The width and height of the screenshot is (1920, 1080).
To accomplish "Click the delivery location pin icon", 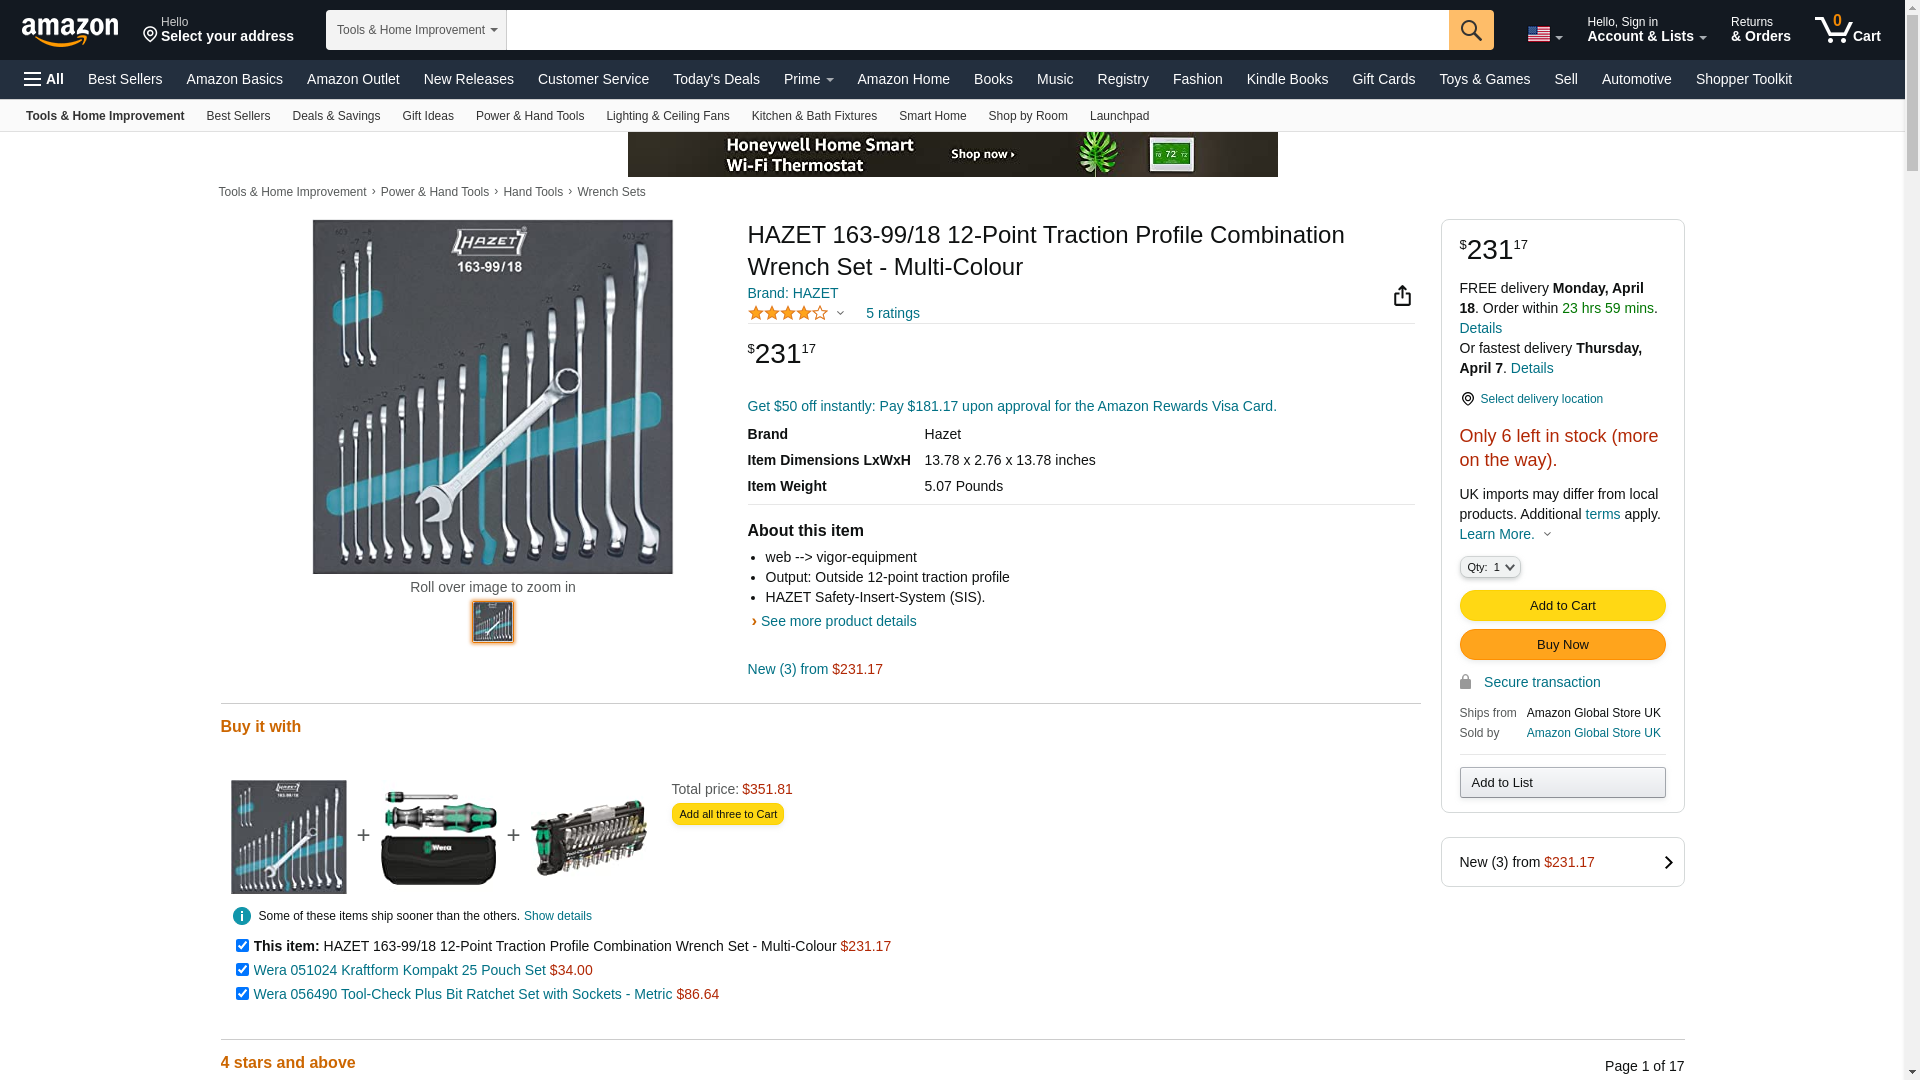I will coord(1467,399).
